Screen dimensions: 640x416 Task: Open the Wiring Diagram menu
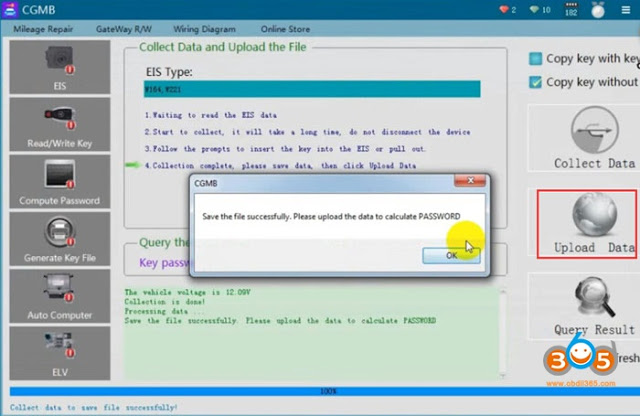(204, 29)
